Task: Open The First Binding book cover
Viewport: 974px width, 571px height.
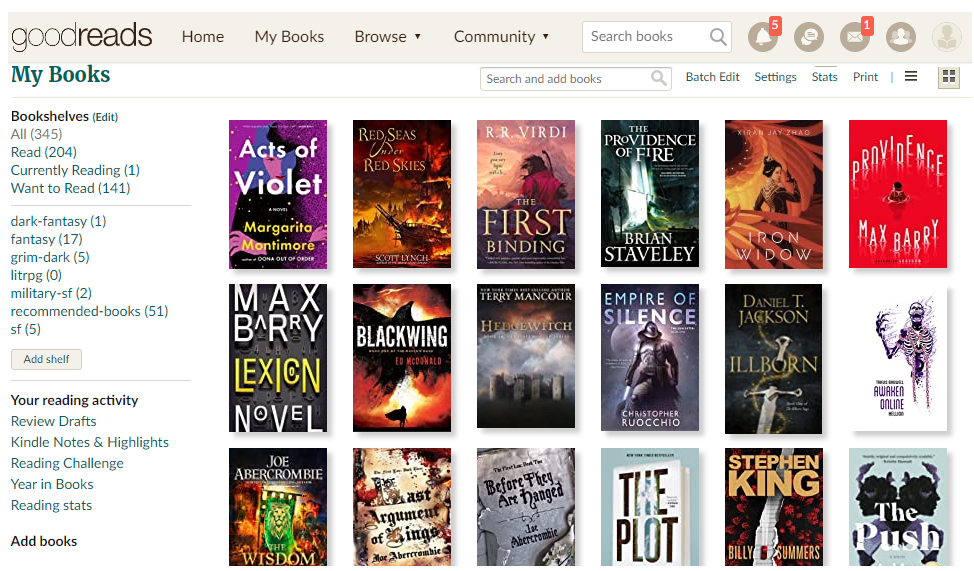Action: 526,194
